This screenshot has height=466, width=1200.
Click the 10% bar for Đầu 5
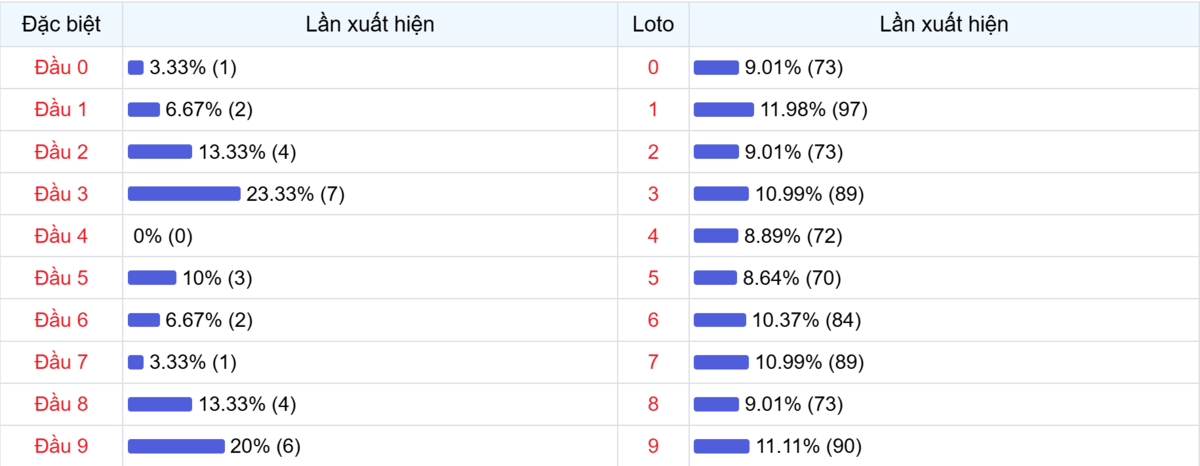pyautogui.click(x=152, y=278)
